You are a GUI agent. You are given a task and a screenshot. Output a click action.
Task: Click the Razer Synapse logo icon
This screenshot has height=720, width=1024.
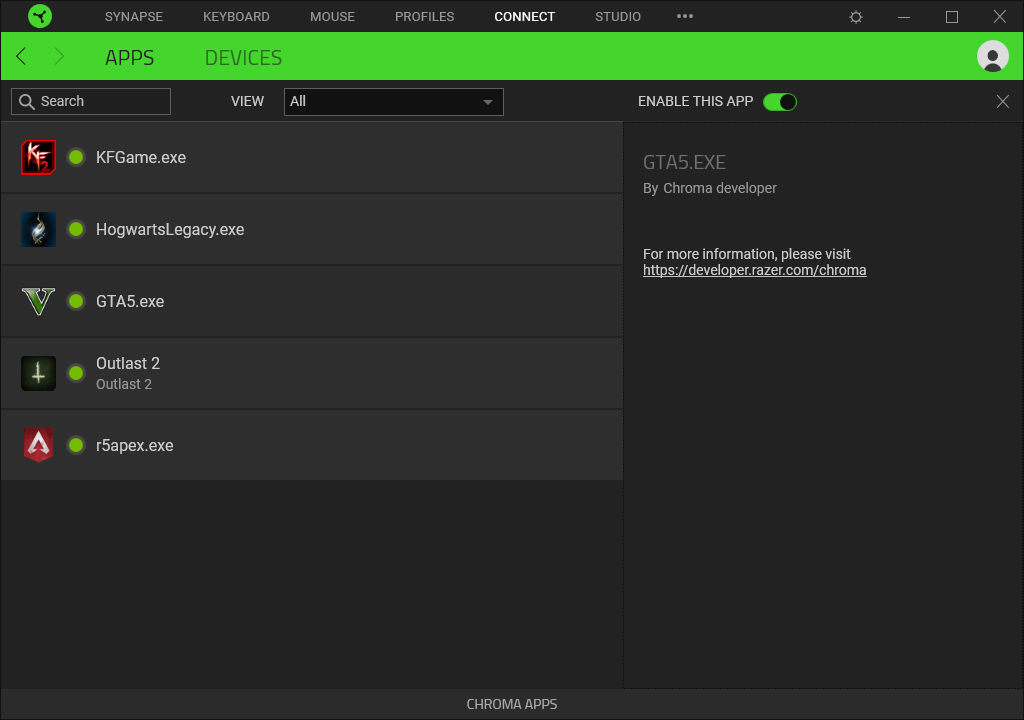(40, 16)
